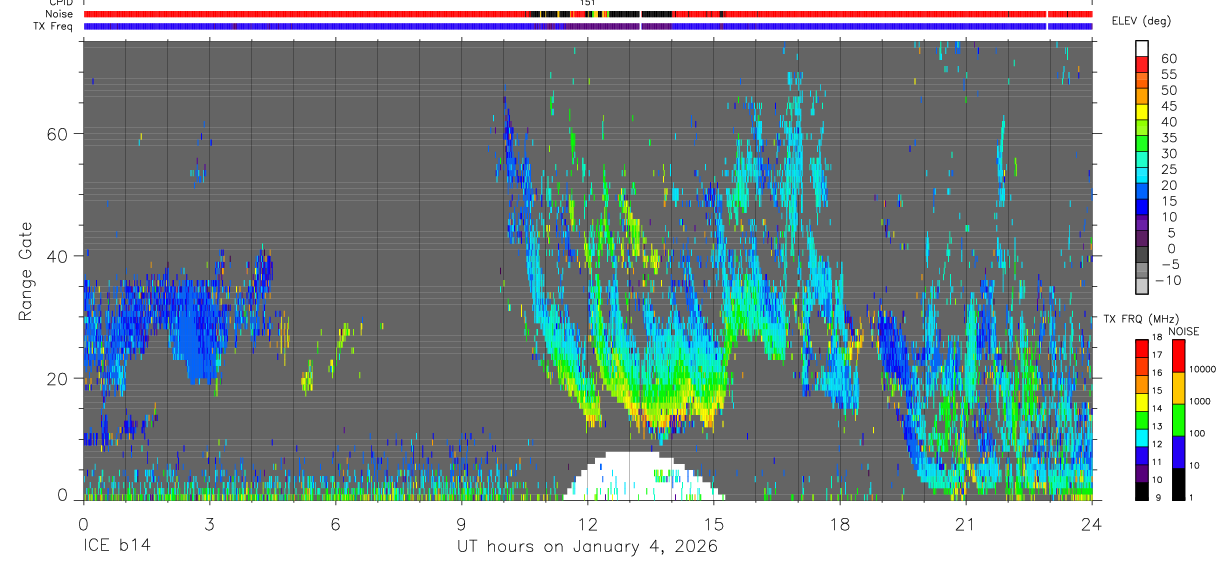
Task: Click the '35' label on the ELEV scale
Action: 1168,138
